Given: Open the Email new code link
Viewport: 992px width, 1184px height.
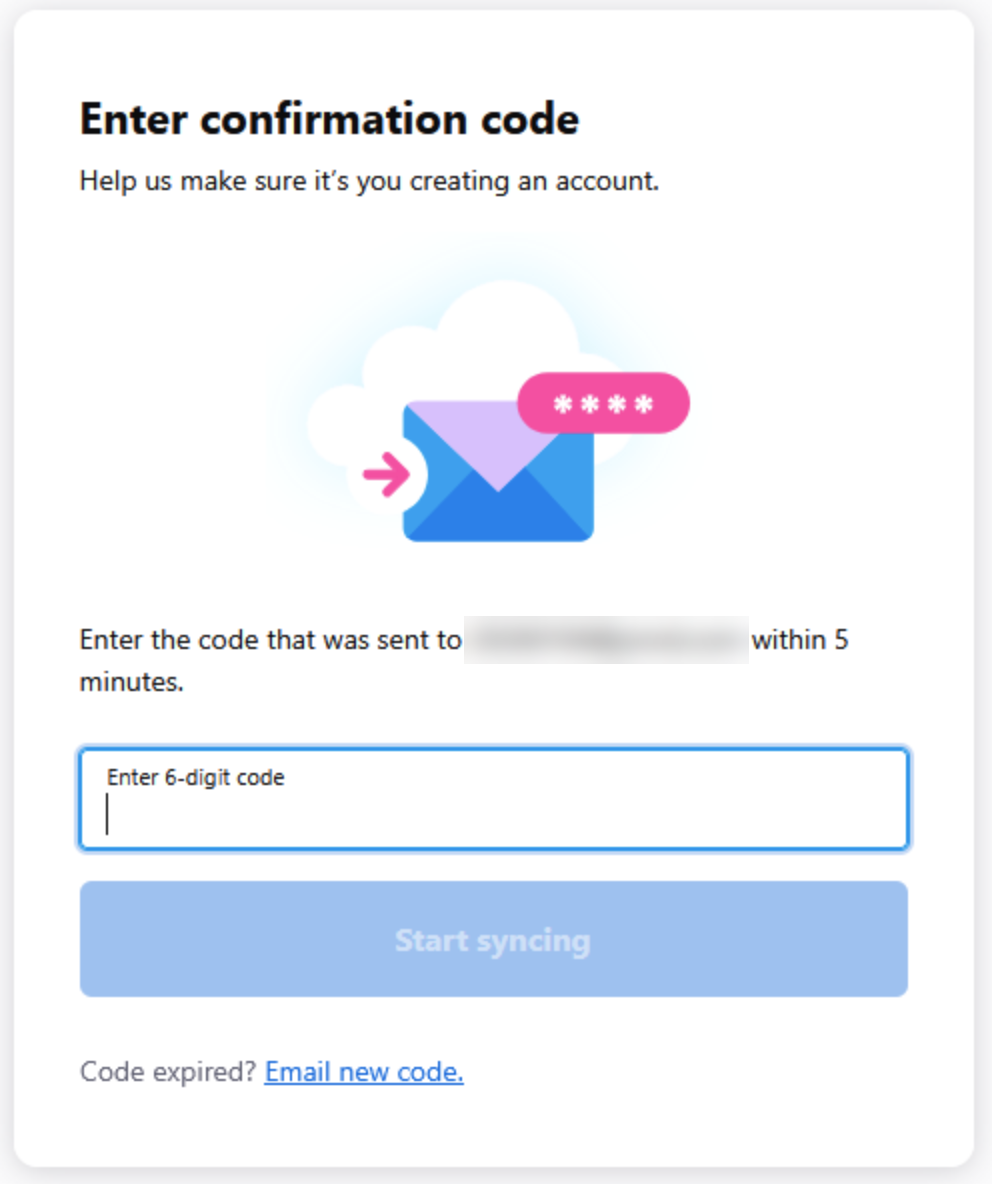Looking at the screenshot, I should (362, 1072).
